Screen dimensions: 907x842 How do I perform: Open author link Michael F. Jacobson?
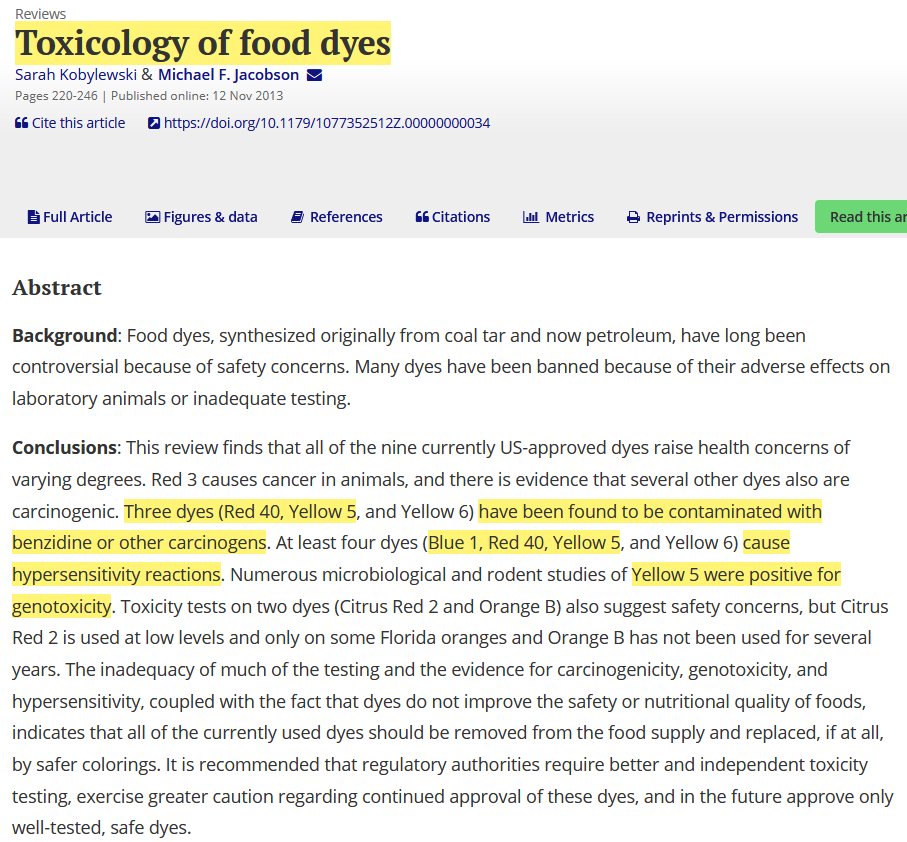[228, 75]
